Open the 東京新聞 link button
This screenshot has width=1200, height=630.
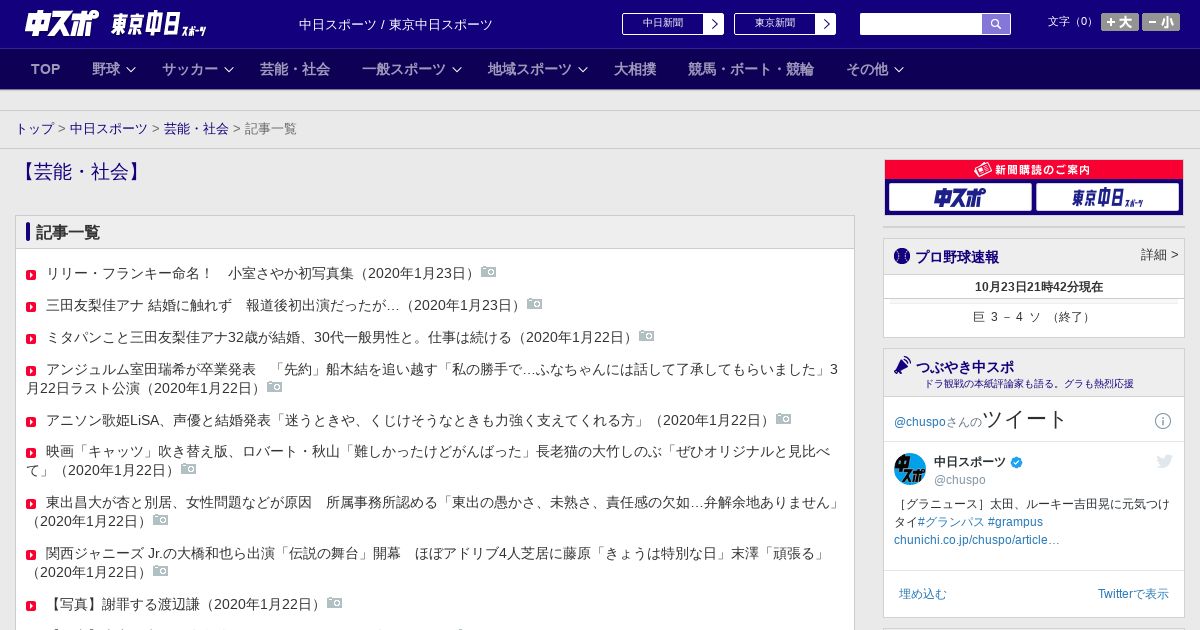click(775, 24)
